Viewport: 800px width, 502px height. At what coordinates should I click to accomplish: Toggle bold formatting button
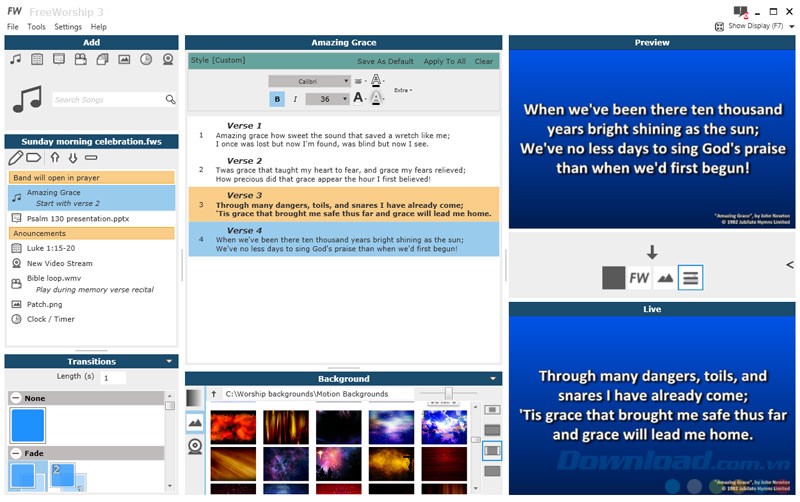pyautogui.click(x=277, y=99)
